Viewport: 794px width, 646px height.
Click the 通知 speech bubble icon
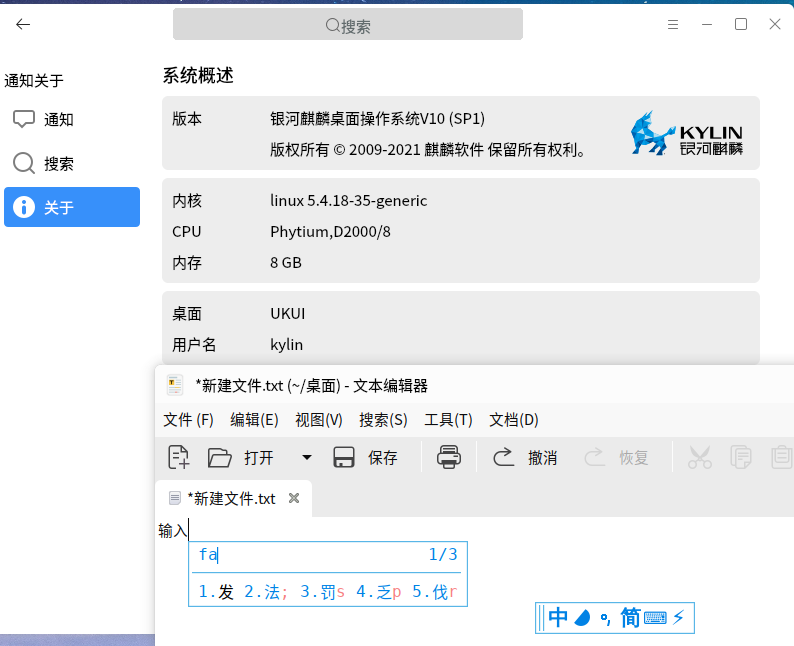[24, 119]
